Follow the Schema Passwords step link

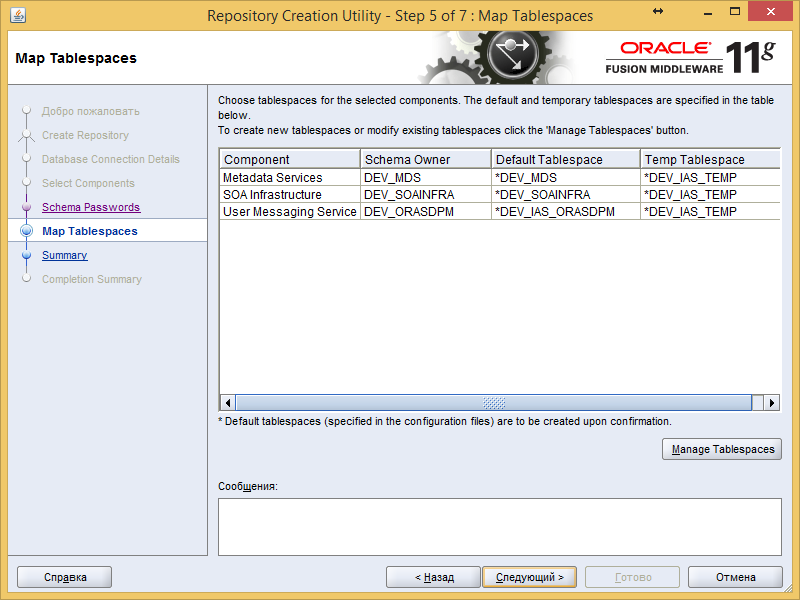tap(91, 207)
